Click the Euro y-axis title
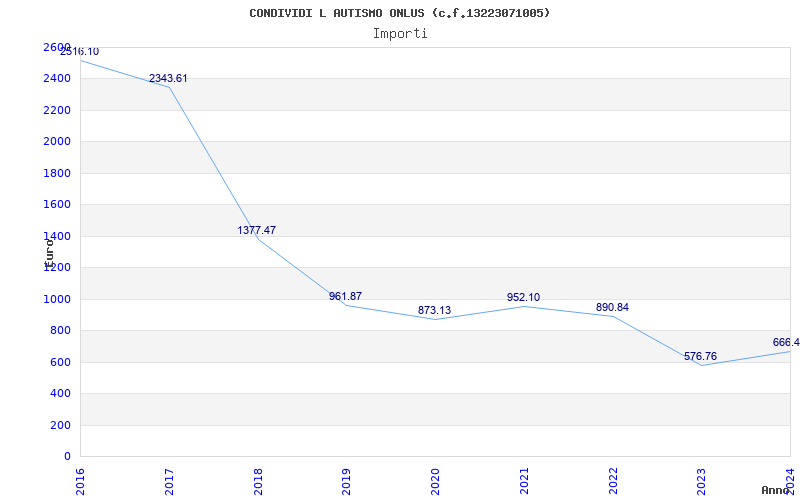 point(49,253)
